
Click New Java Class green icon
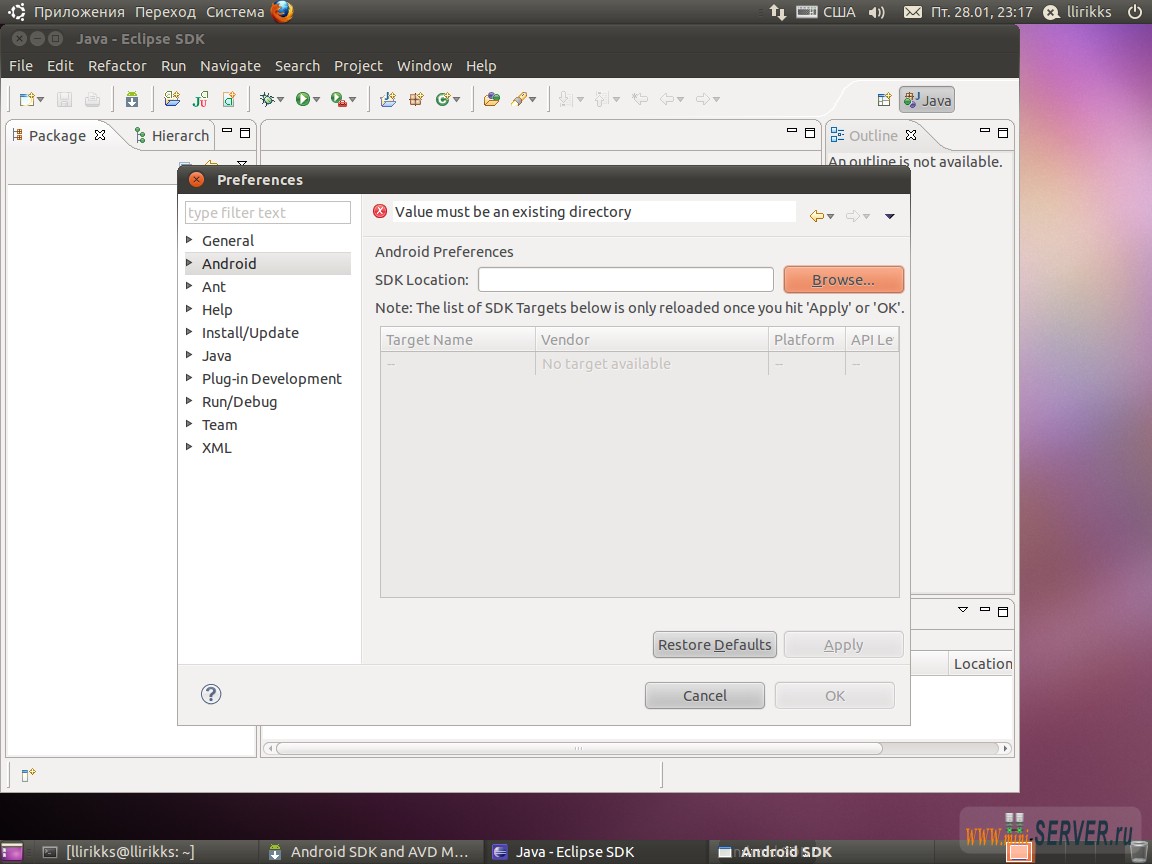[x=443, y=99]
